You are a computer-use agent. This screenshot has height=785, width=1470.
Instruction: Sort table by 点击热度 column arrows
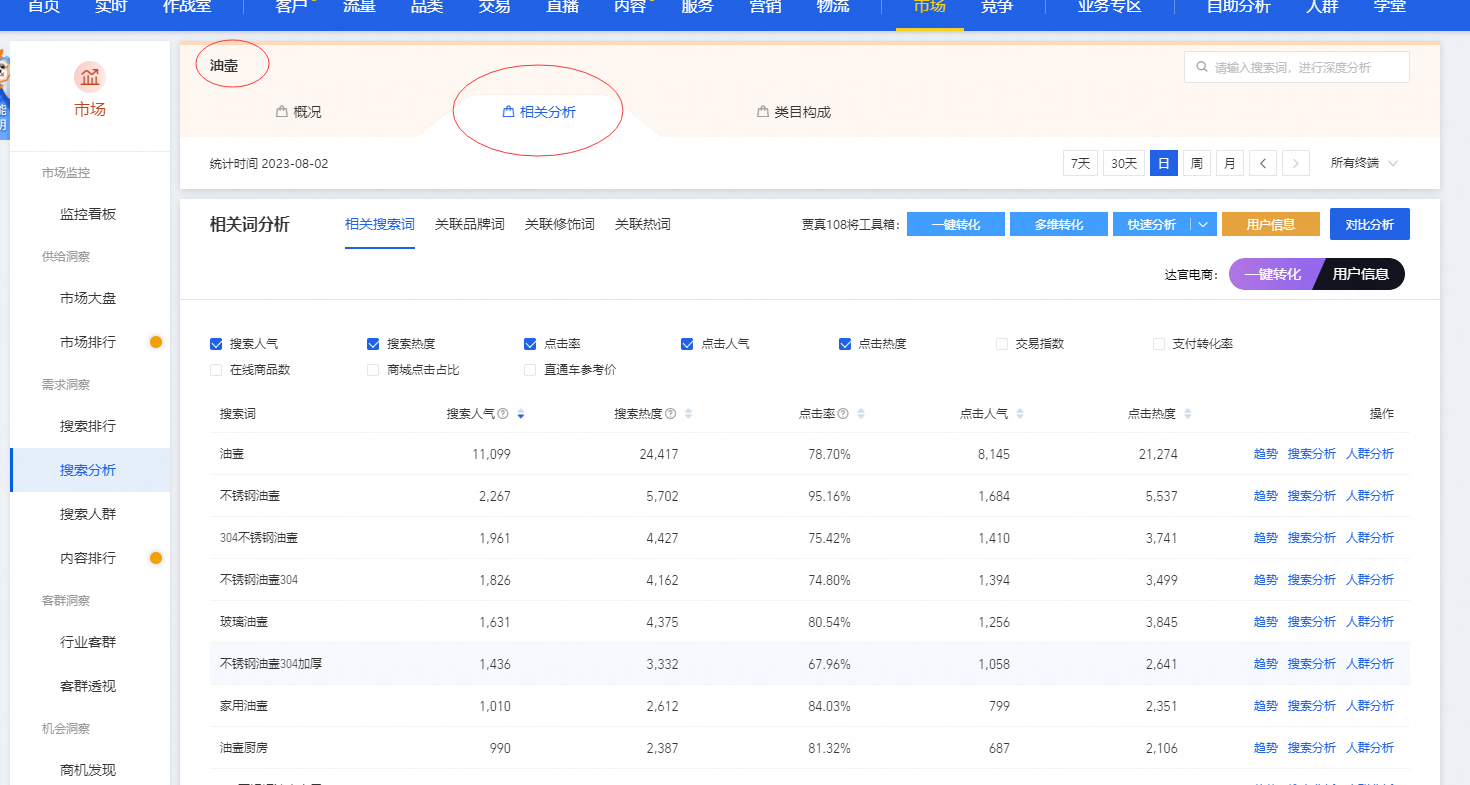tap(1188, 414)
